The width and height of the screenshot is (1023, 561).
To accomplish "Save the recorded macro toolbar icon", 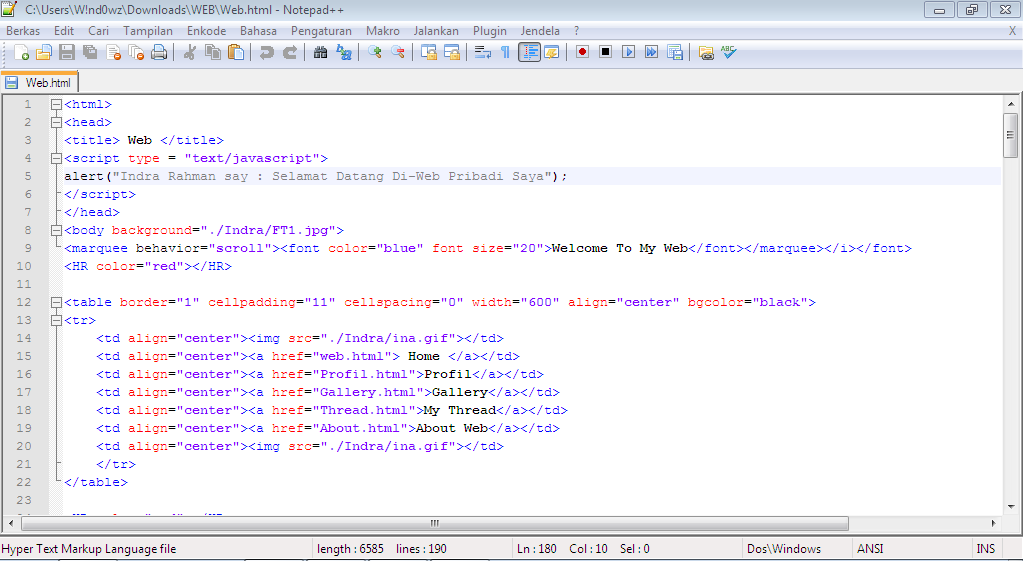I will [675, 52].
